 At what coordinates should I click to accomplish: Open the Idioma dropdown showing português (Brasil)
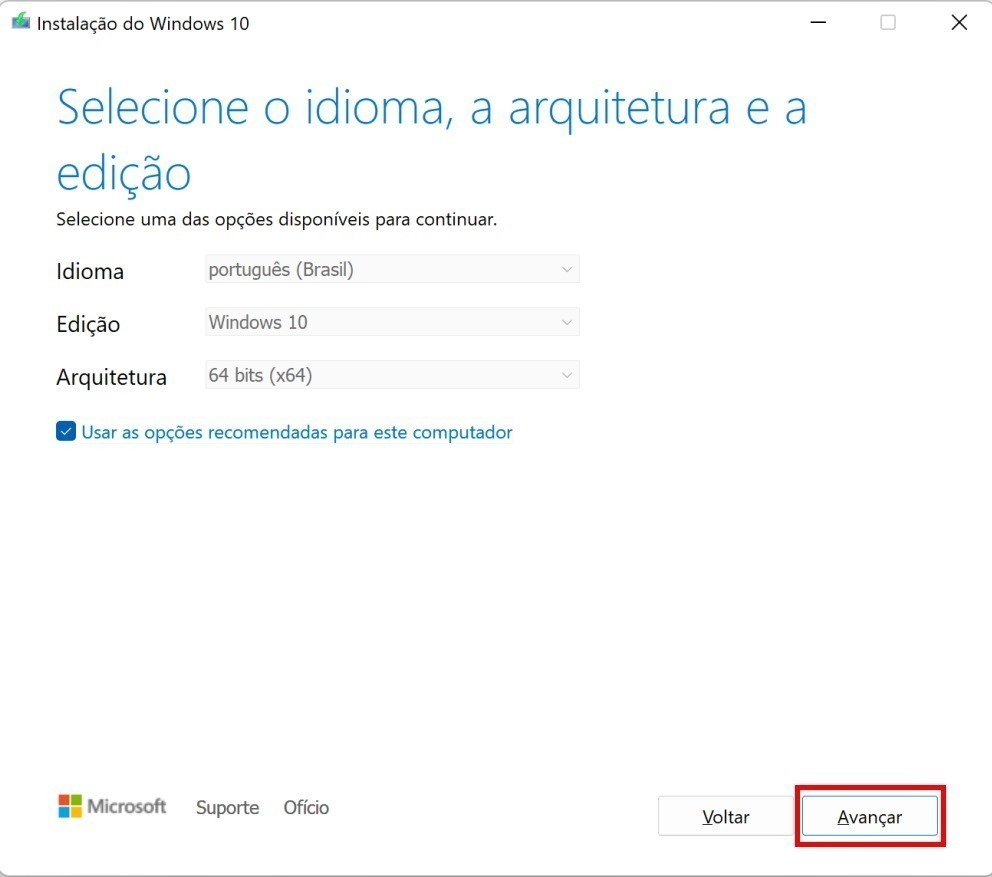click(391, 270)
